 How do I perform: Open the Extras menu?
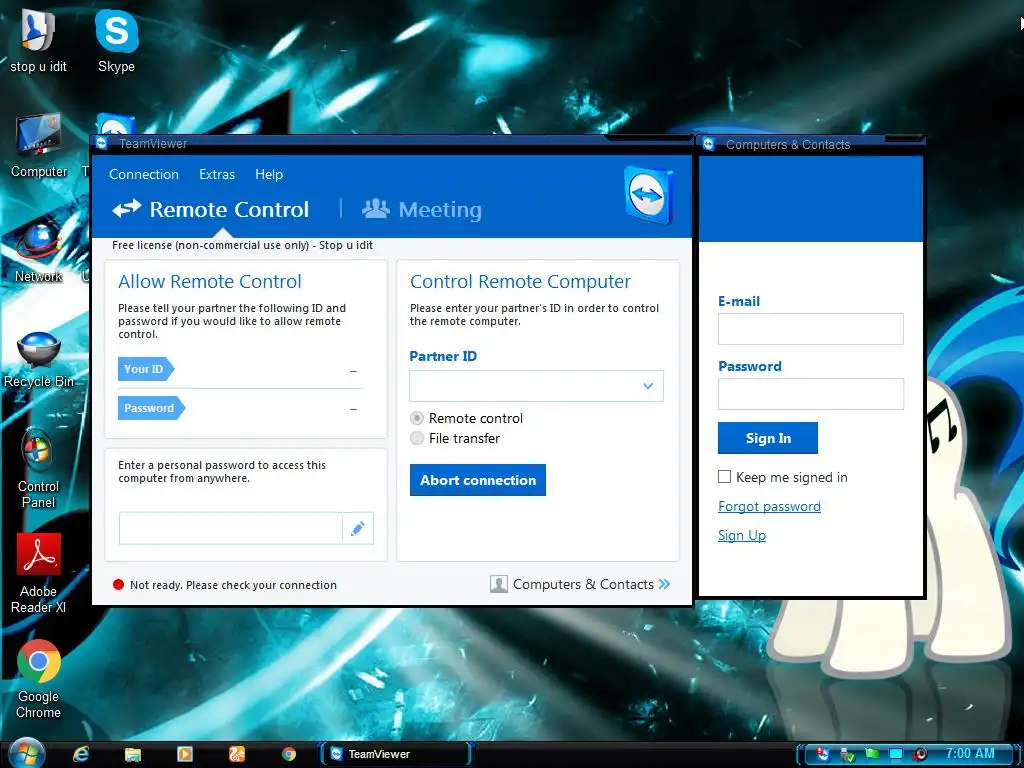217,174
